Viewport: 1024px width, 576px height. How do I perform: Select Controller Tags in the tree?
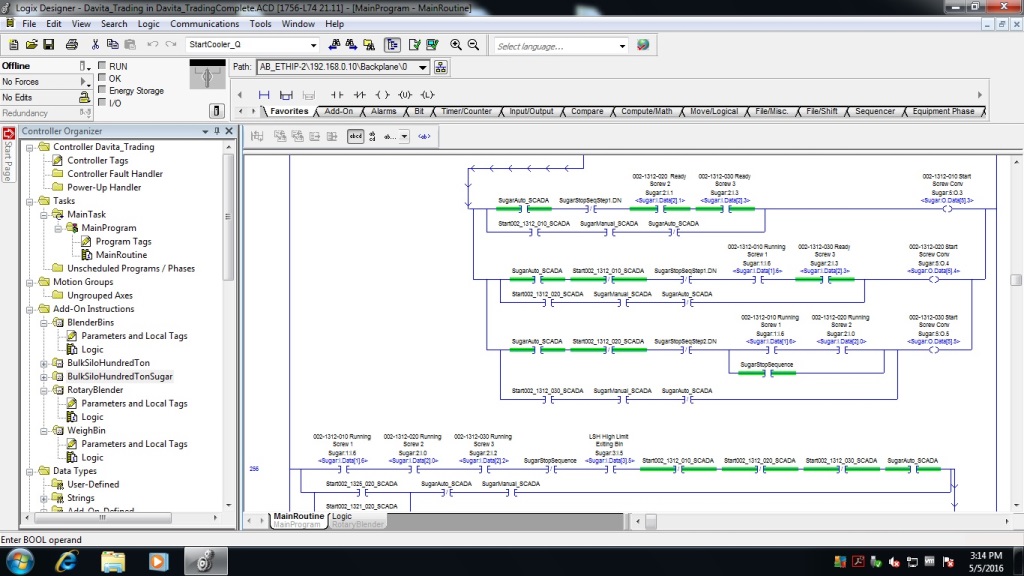click(97, 161)
